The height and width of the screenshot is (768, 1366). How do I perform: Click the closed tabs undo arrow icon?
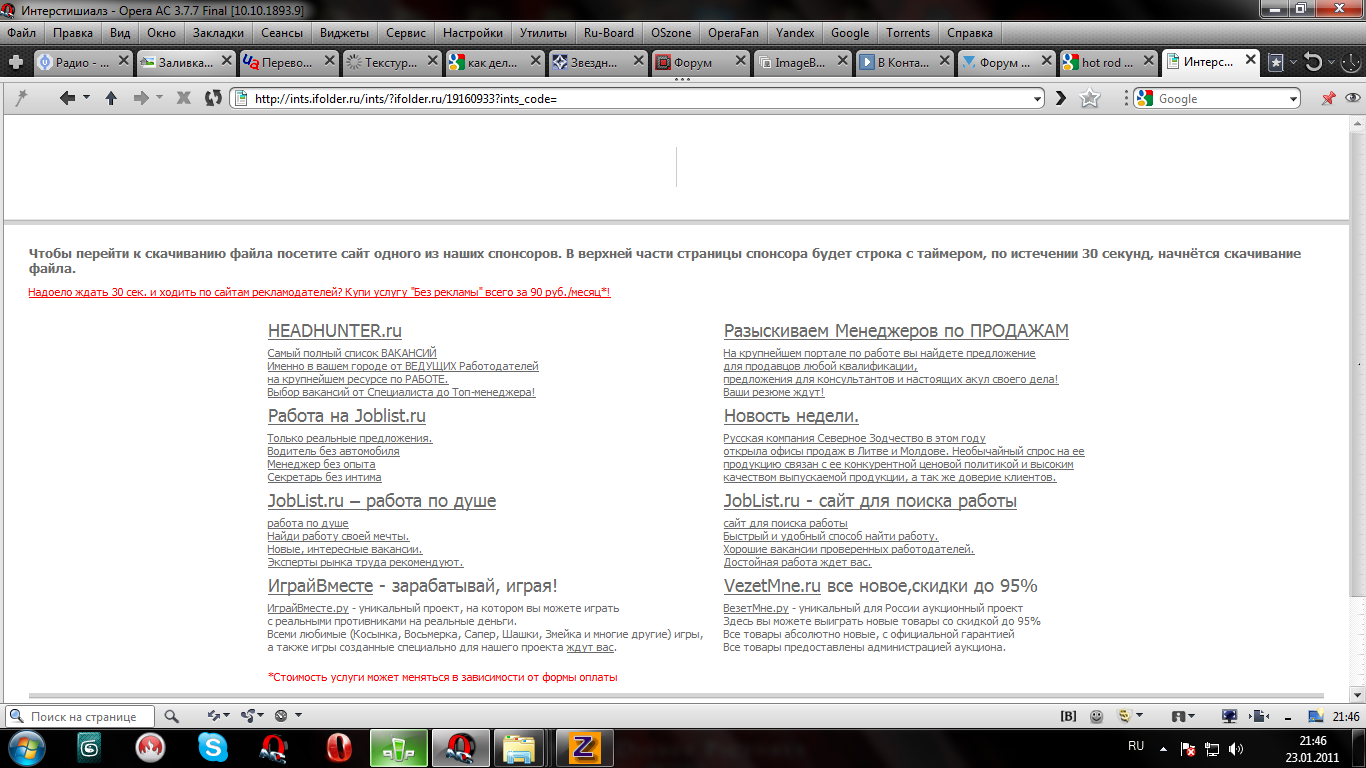coord(1314,63)
